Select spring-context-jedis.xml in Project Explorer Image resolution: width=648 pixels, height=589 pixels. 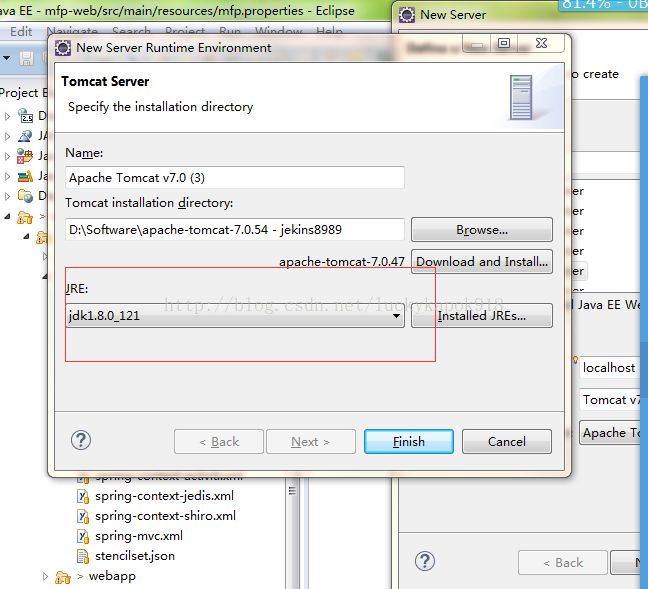(x=164, y=496)
